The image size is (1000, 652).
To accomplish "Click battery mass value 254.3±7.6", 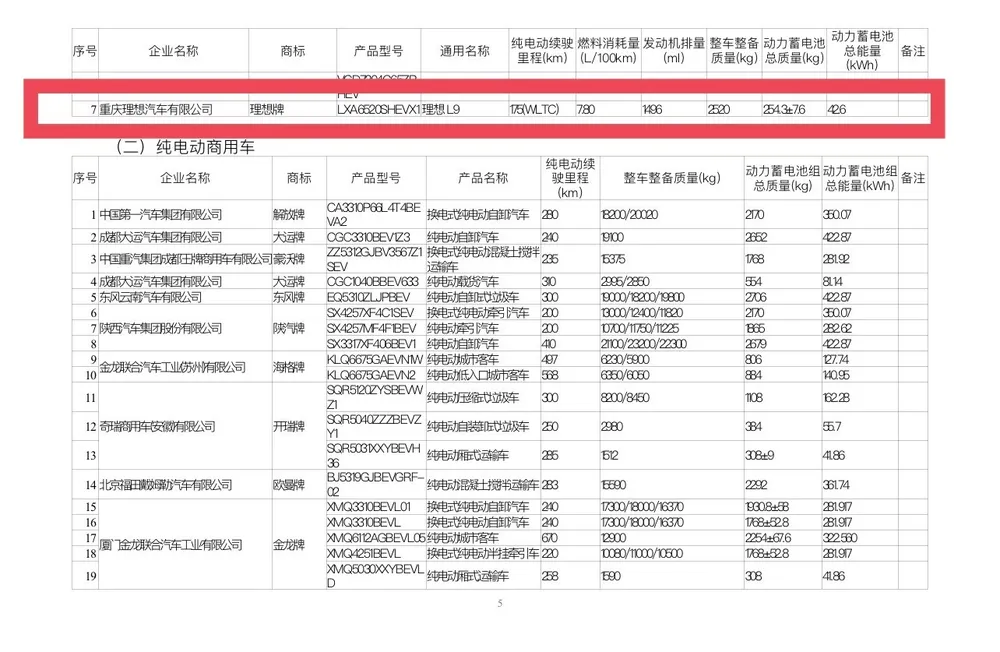I will (x=784, y=110).
